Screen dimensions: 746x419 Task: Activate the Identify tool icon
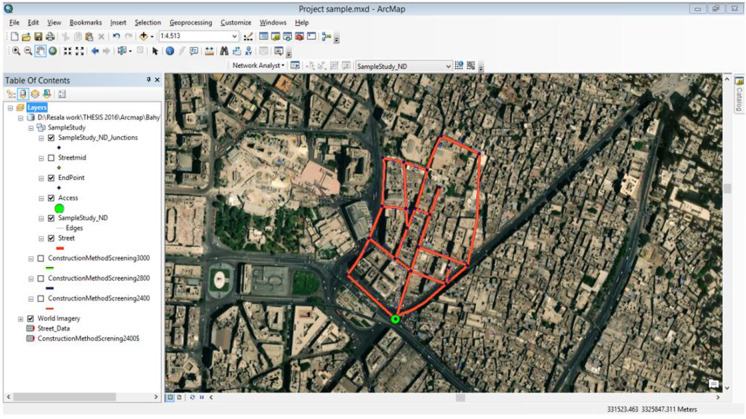tap(169, 51)
